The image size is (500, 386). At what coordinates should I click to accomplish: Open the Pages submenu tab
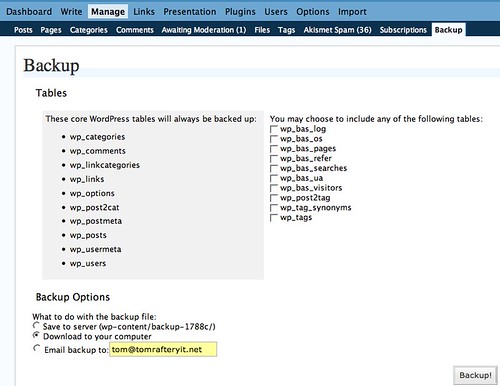pyautogui.click(x=51, y=30)
